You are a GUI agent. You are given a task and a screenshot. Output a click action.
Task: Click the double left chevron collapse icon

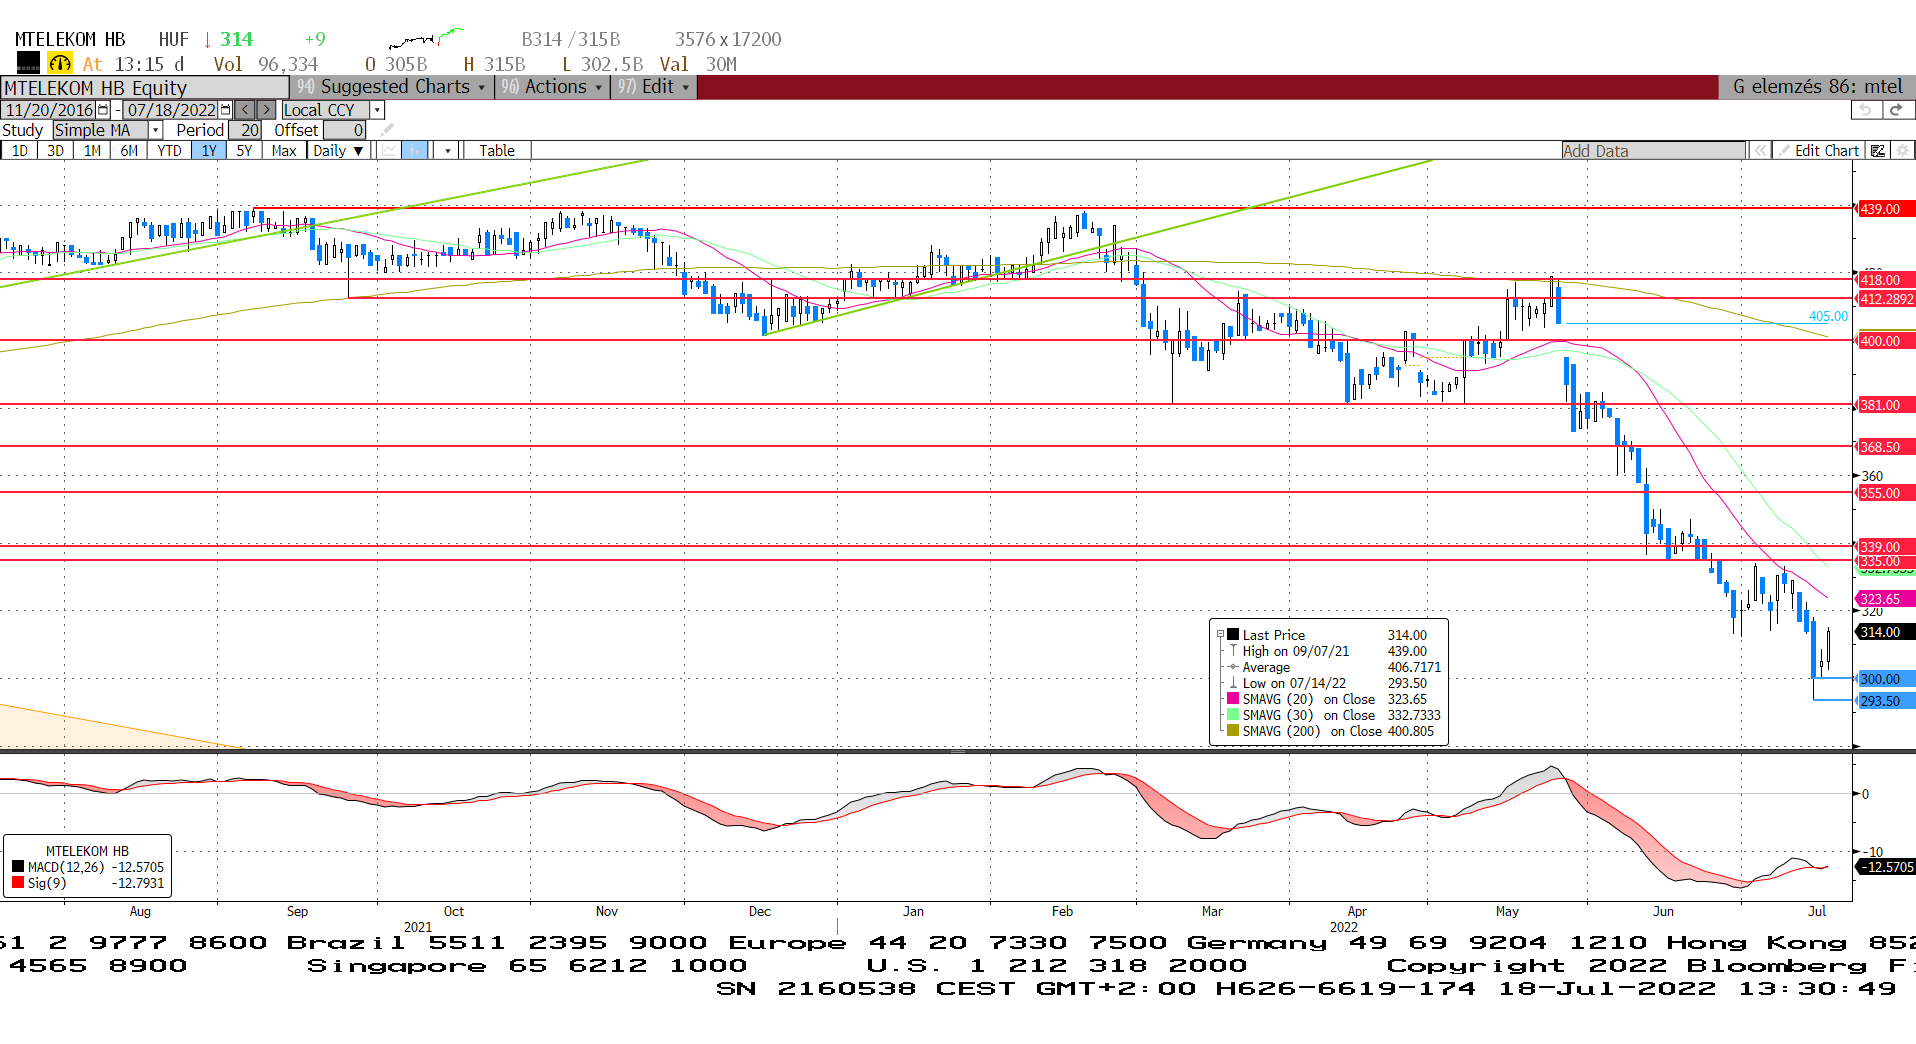click(1759, 151)
